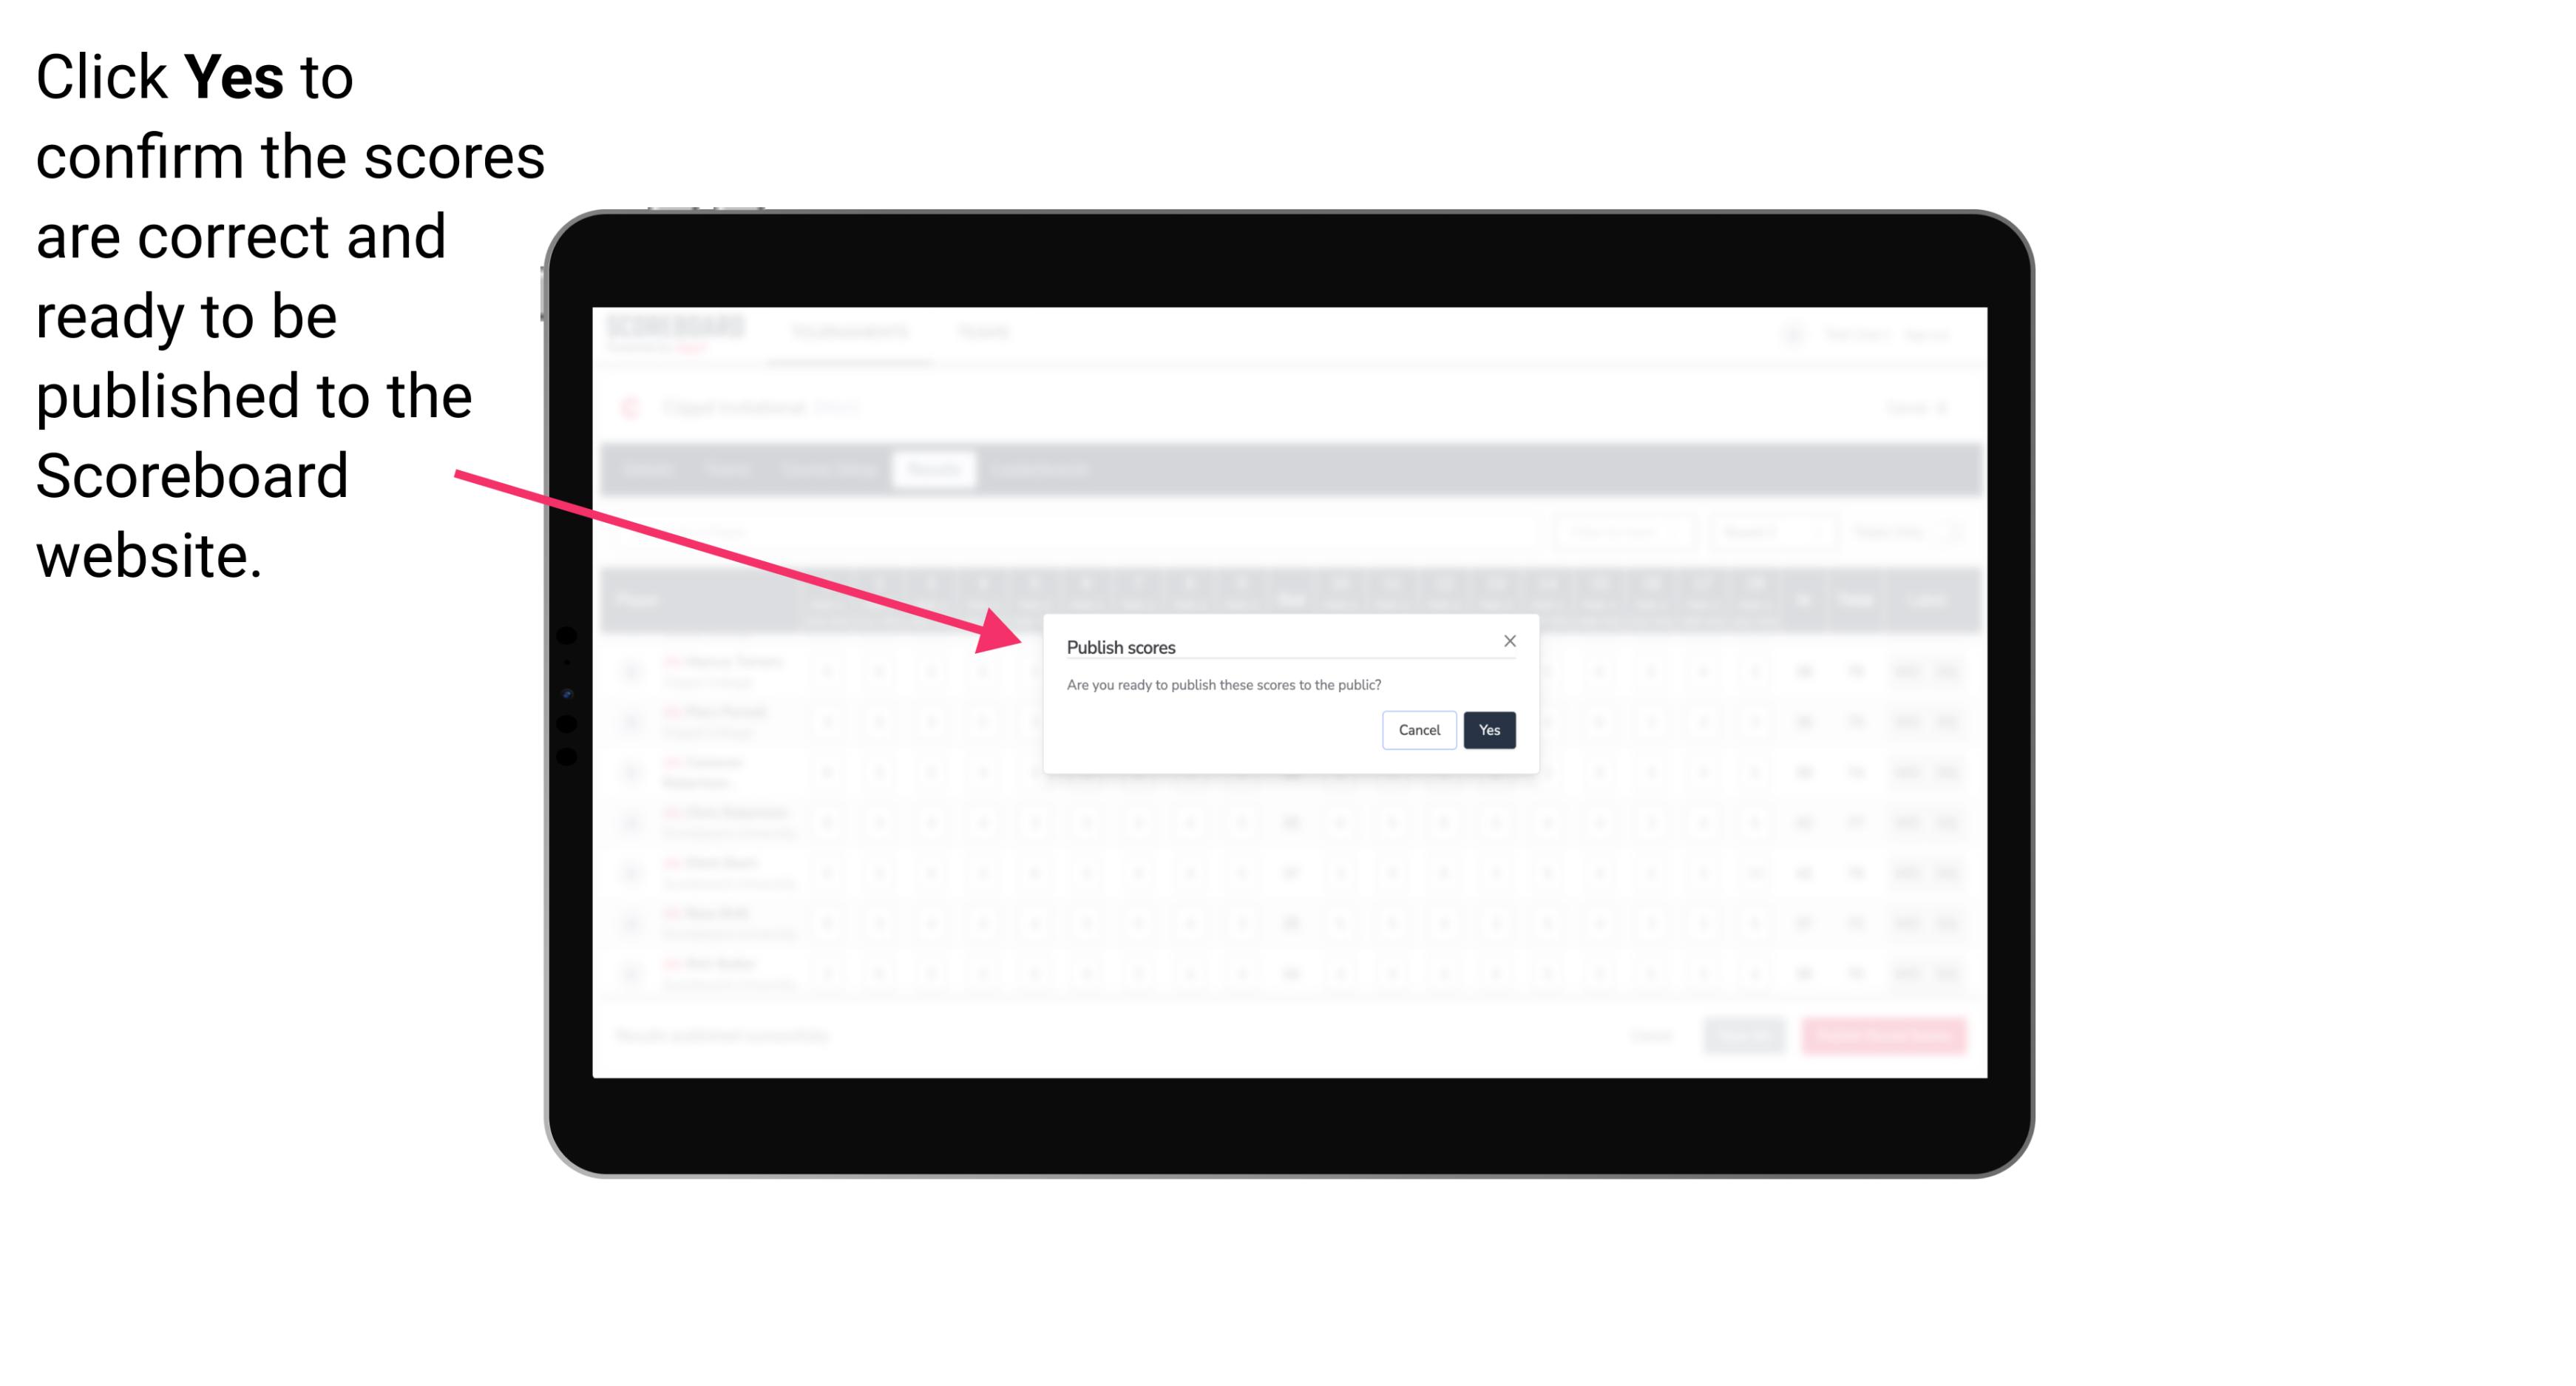The width and height of the screenshot is (2576, 1386).
Task: Click the publish scores icon button
Action: [x=1486, y=729]
